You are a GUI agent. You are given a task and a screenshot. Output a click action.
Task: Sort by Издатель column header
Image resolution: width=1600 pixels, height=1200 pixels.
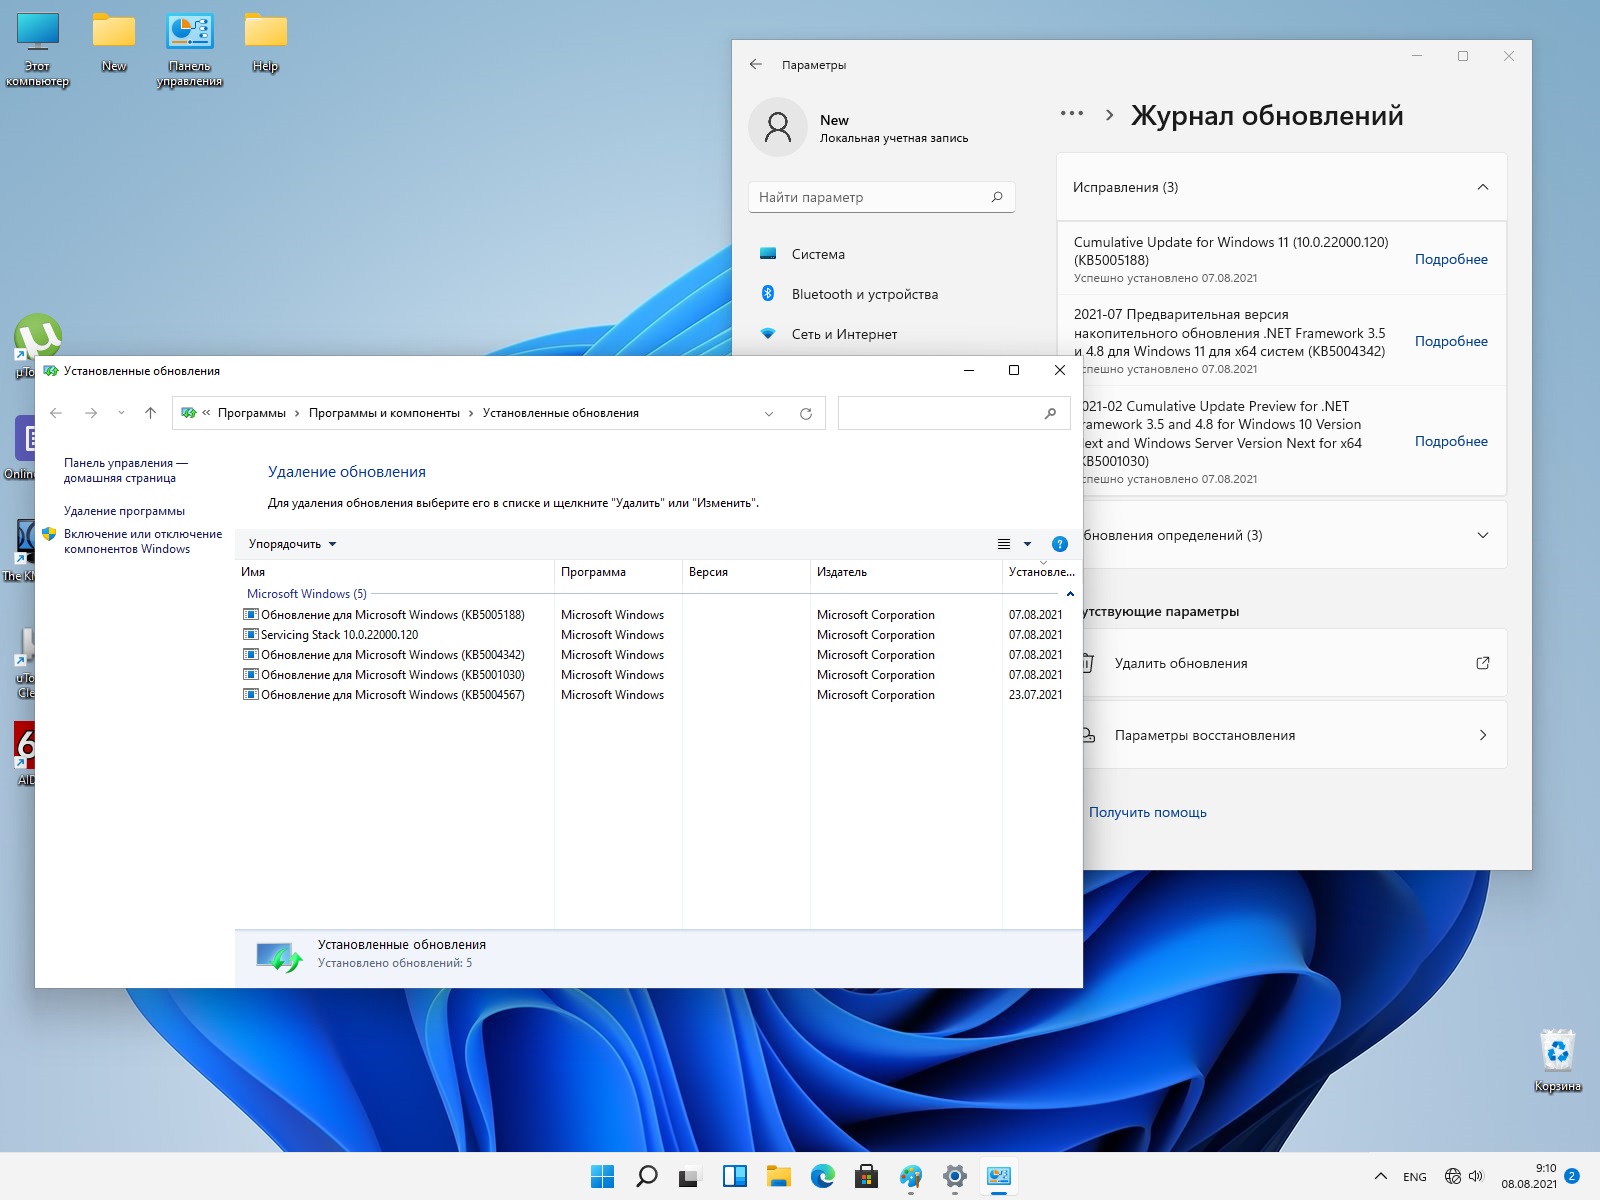pos(906,572)
